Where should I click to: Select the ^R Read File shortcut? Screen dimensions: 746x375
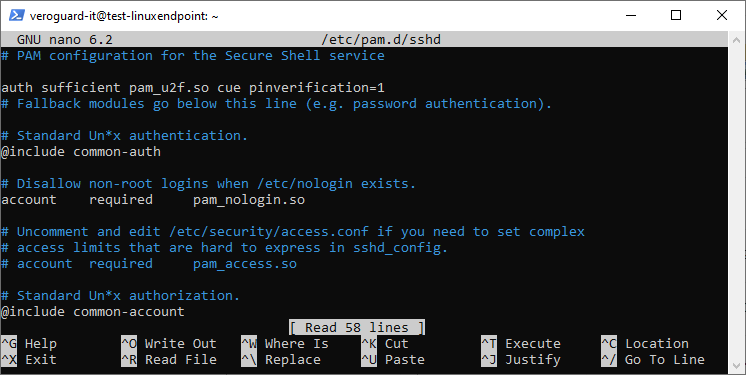point(169,360)
